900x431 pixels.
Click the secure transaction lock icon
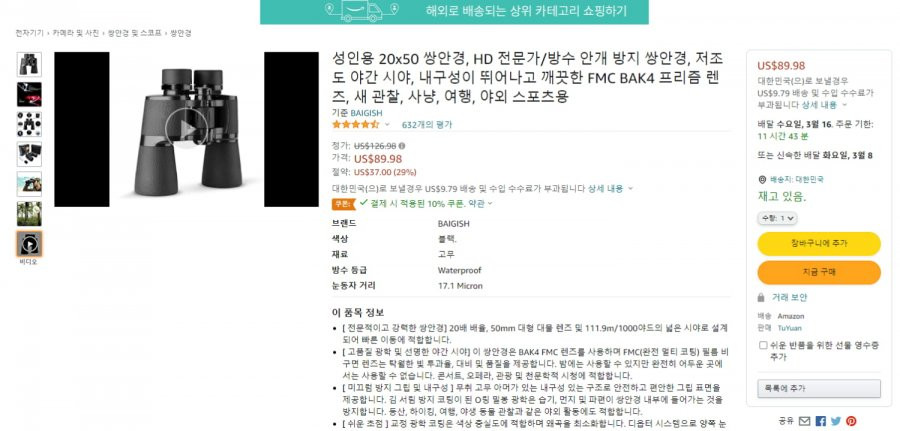coord(761,297)
